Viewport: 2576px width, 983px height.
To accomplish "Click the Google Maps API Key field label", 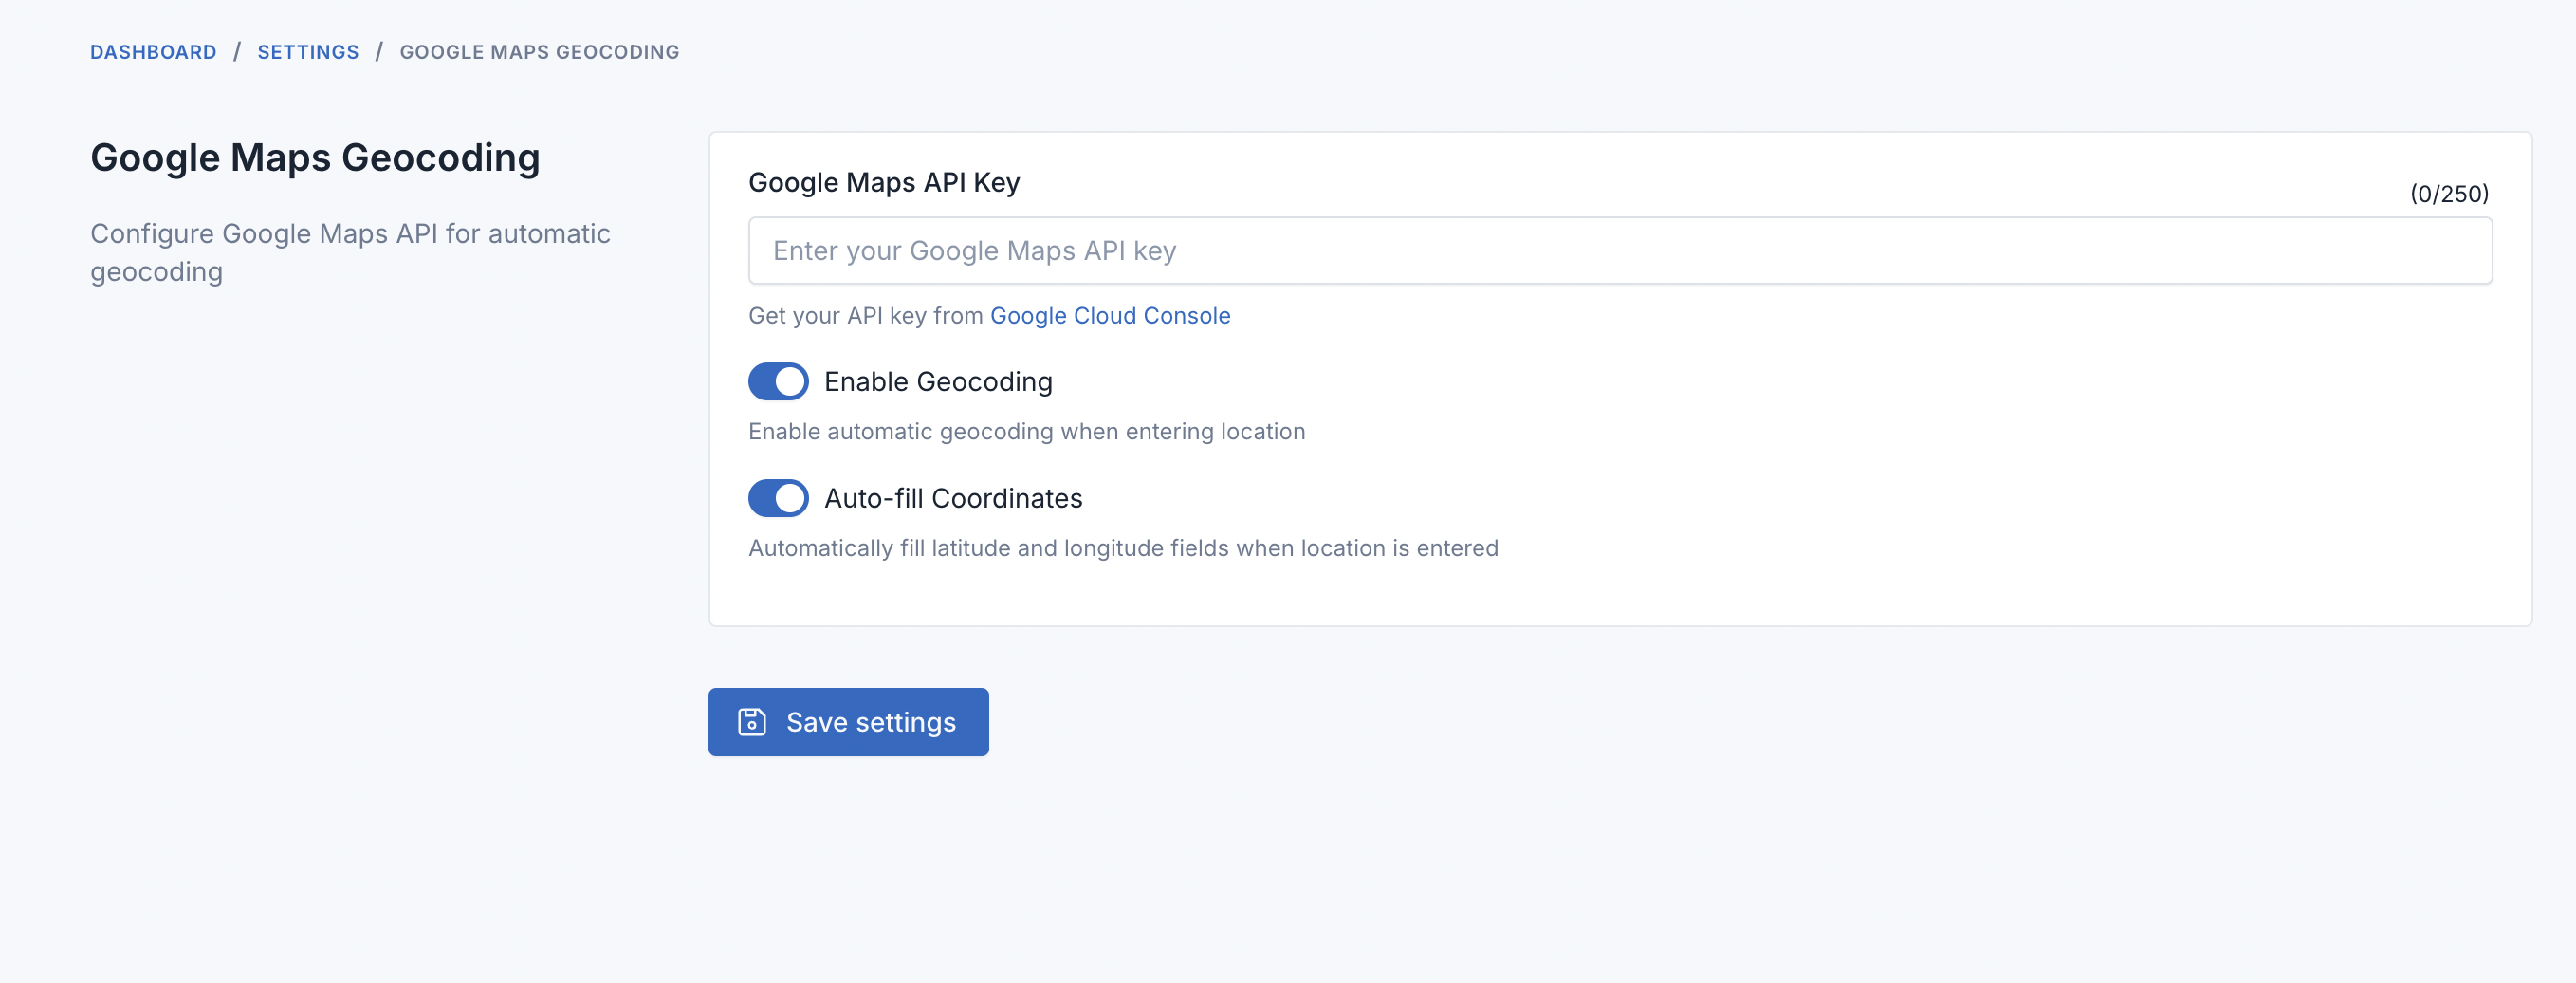I will tap(883, 182).
